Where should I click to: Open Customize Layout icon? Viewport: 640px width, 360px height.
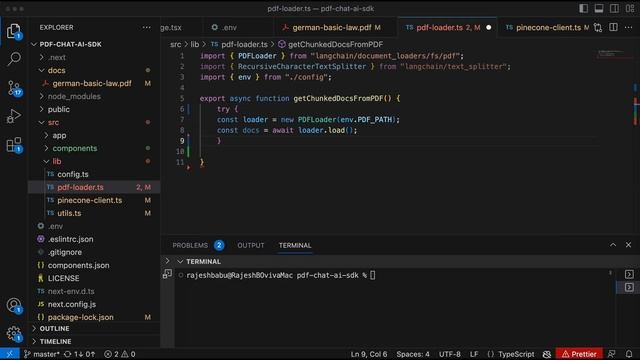tap(630, 9)
